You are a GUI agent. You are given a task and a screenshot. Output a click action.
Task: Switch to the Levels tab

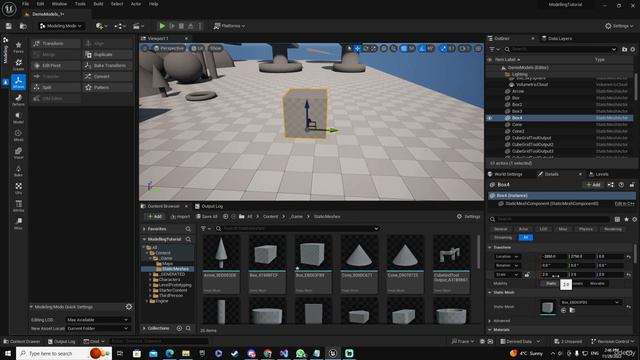point(598,174)
